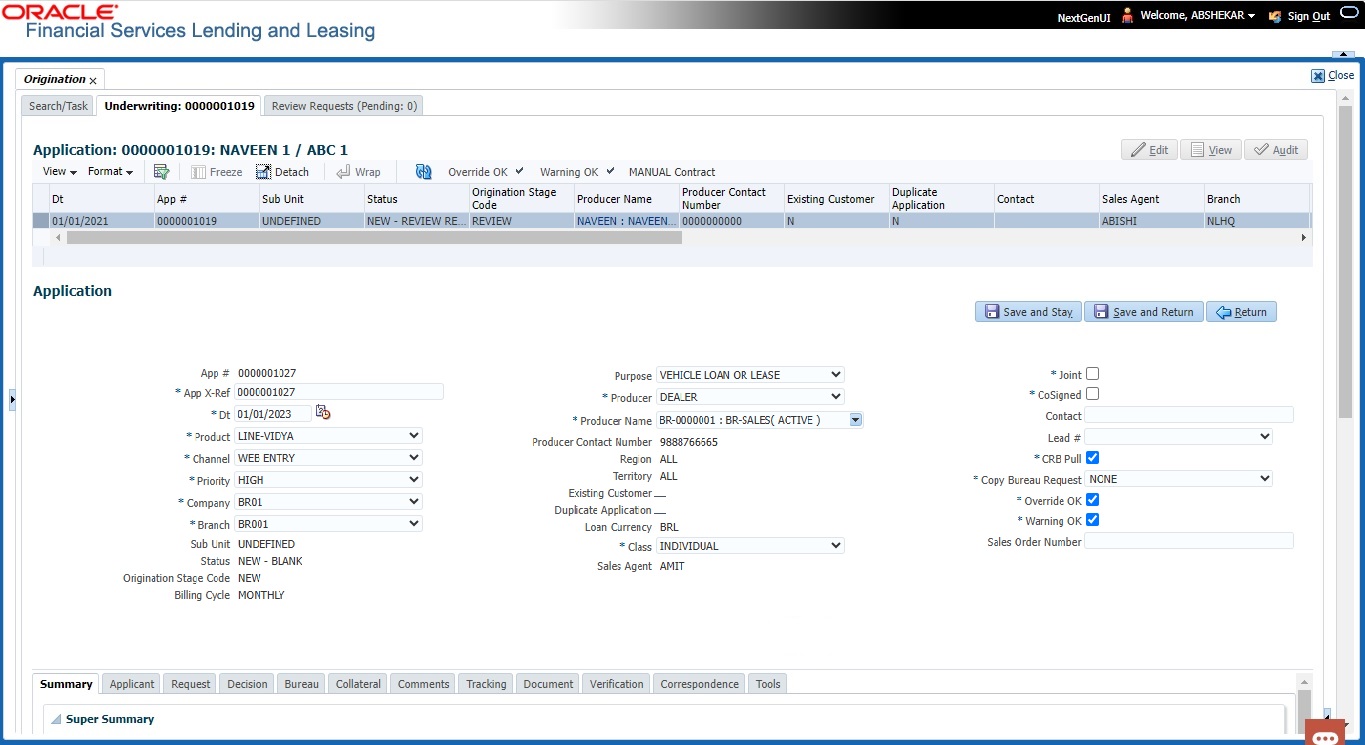
Task: Open the Verification tab
Action: coord(616,684)
